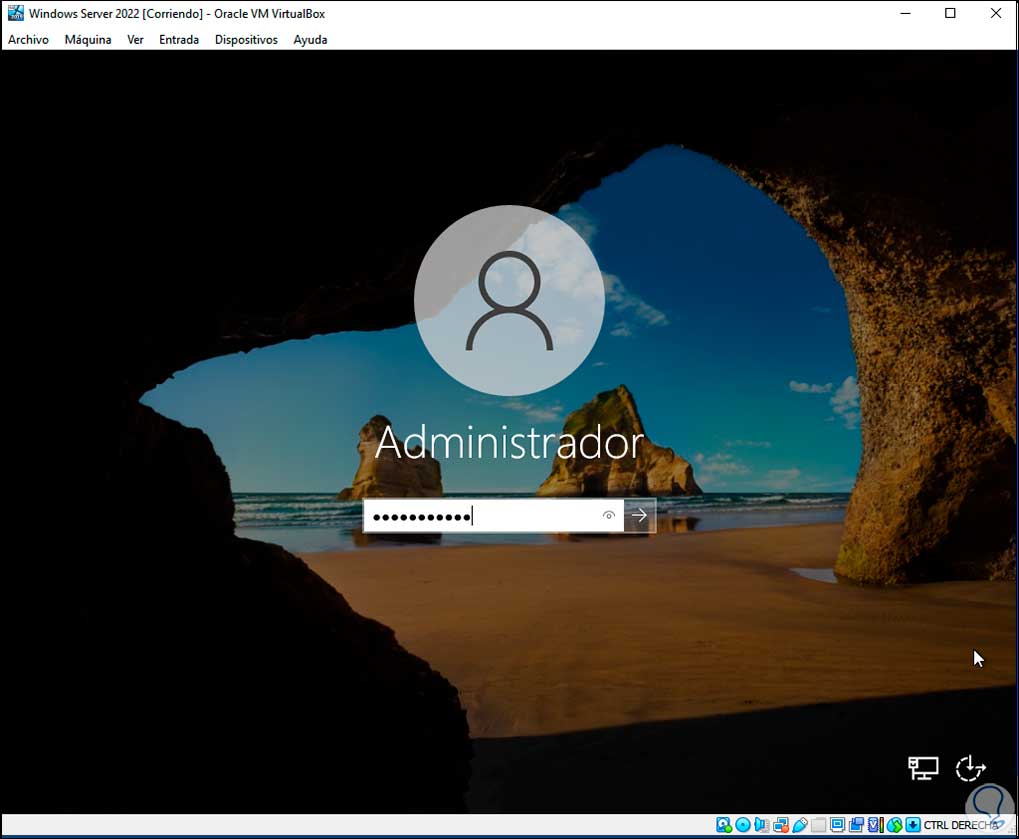Open the Entrada menu
This screenshot has width=1019, height=839.
179,40
